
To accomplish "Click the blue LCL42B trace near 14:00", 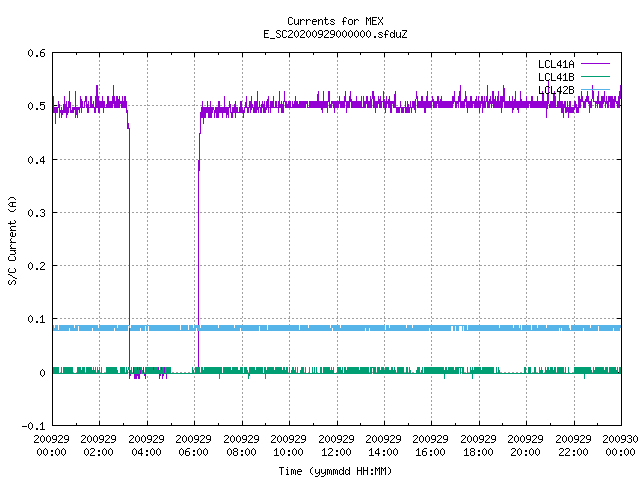I will (384, 328).
